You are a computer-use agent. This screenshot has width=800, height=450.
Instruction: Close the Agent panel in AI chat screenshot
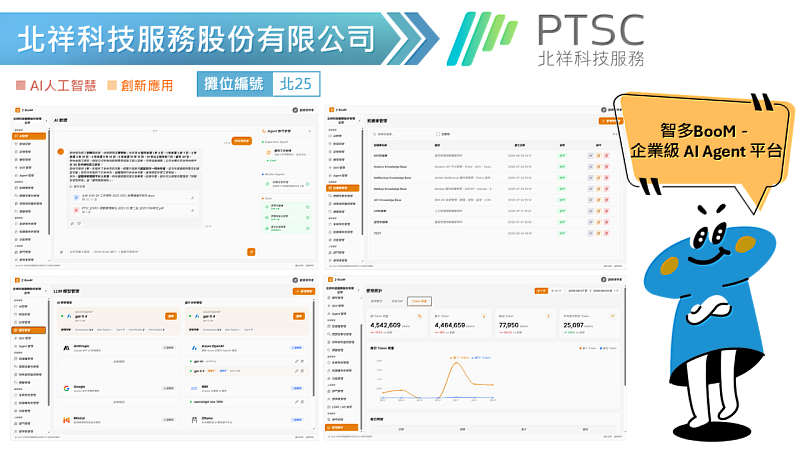pyautogui.click(x=310, y=131)
